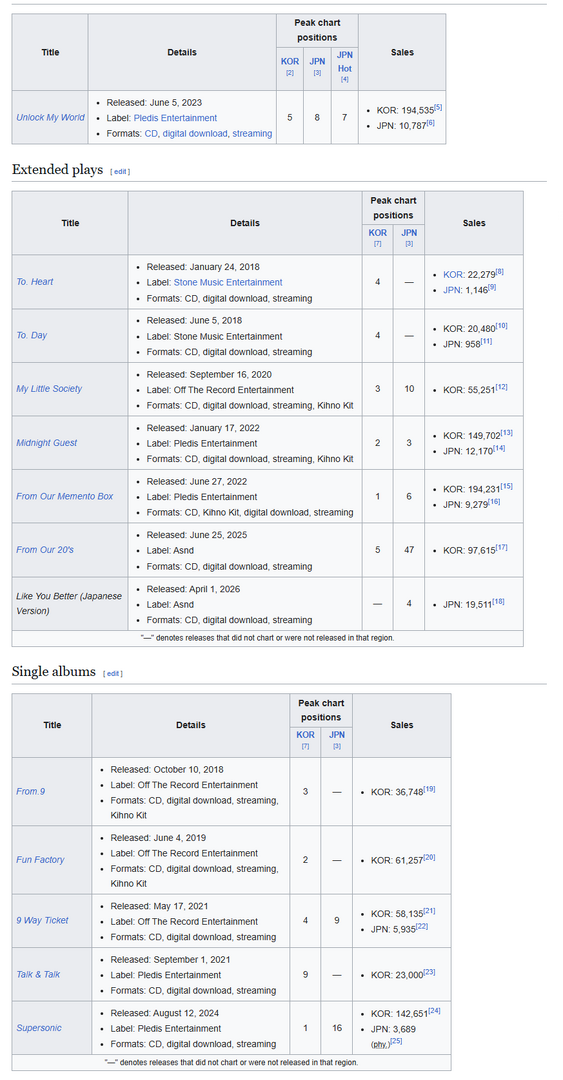Open the From Our Memento Box link
Screen dimensions: 563x1080
(65, 497)
